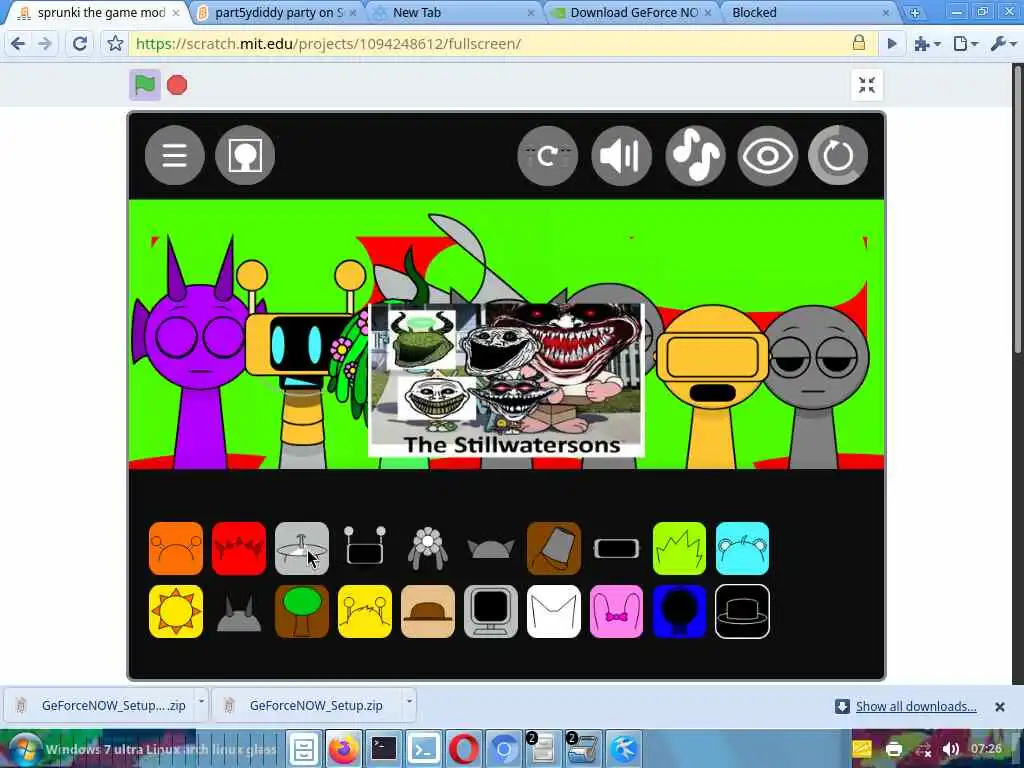Open the Start menu orb
Image resolution: width=1024 pixels, height=768 pixels.
[x=25, y=748]
